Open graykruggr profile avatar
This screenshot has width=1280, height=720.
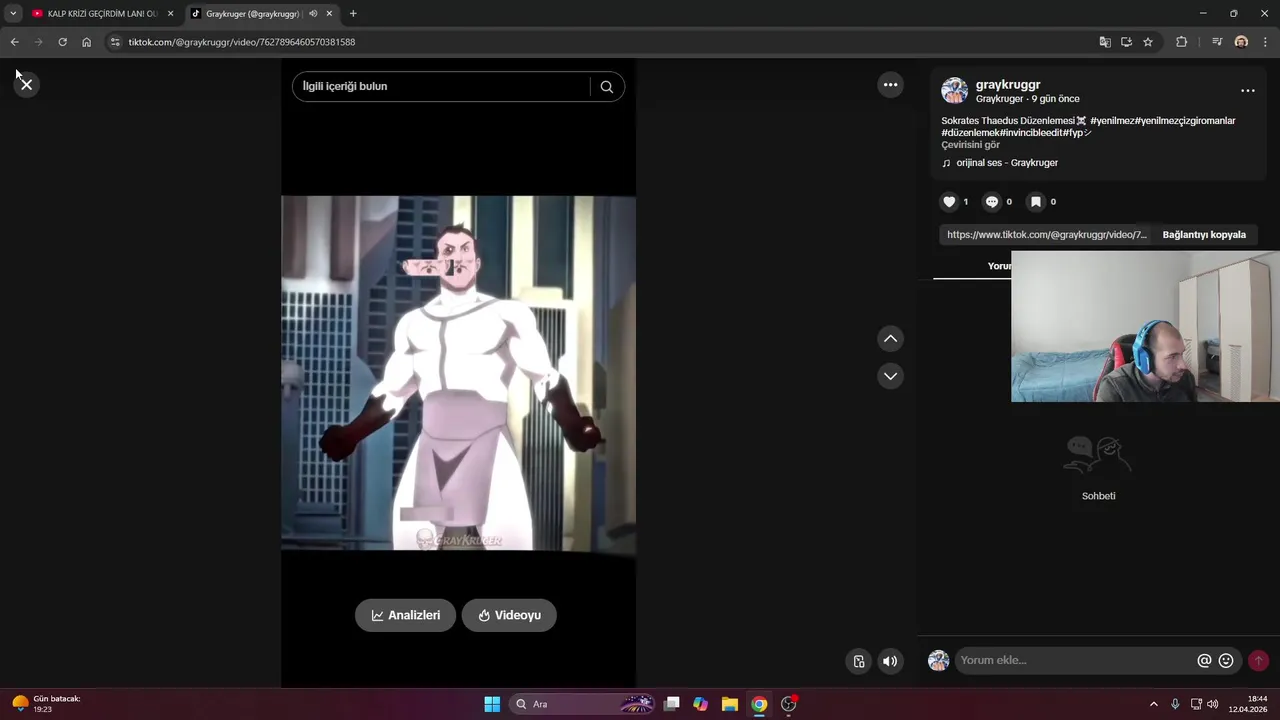click(954, 91)
